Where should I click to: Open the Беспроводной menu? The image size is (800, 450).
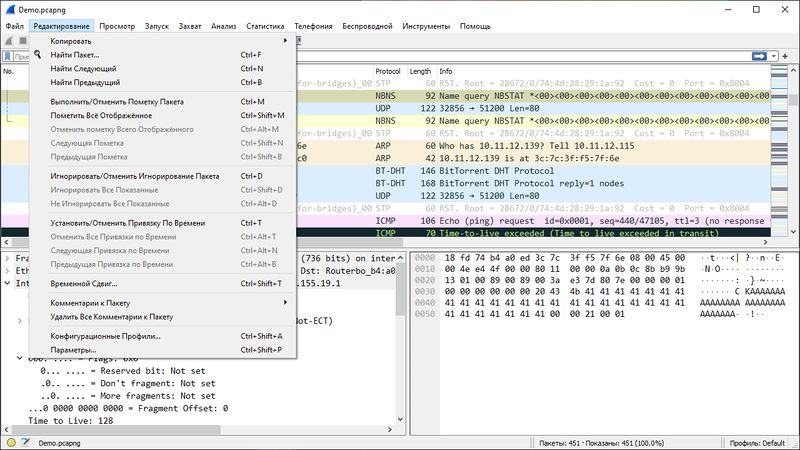point(367,26)
